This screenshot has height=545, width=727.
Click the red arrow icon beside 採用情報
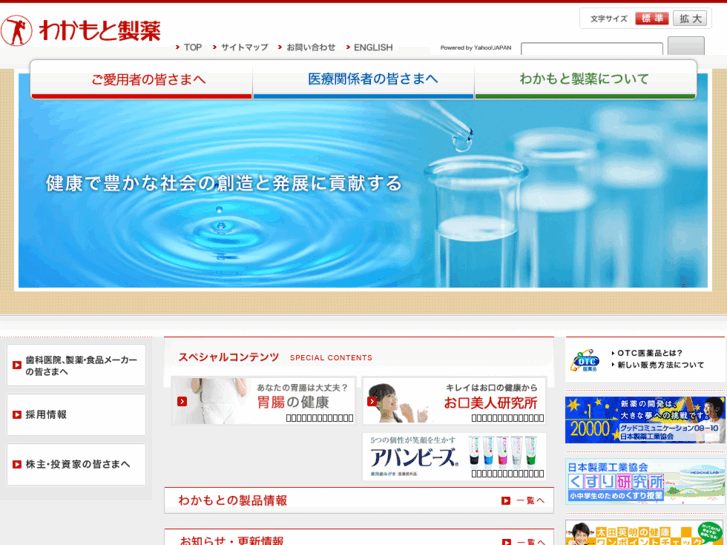click(17, 415)
